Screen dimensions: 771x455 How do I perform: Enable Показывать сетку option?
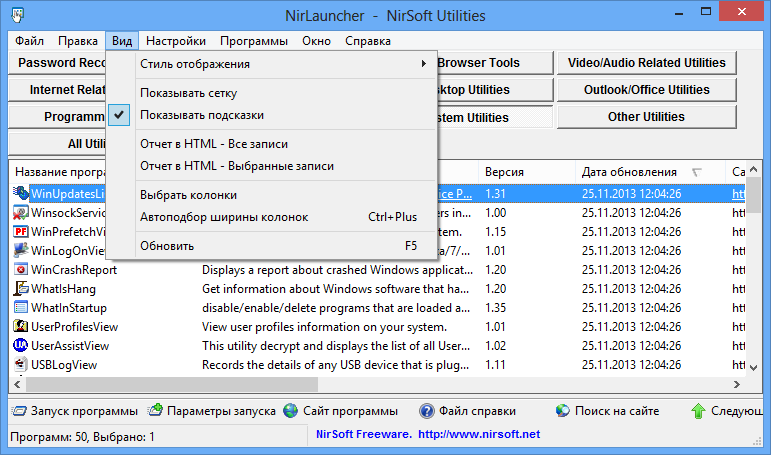coord(271,93)
